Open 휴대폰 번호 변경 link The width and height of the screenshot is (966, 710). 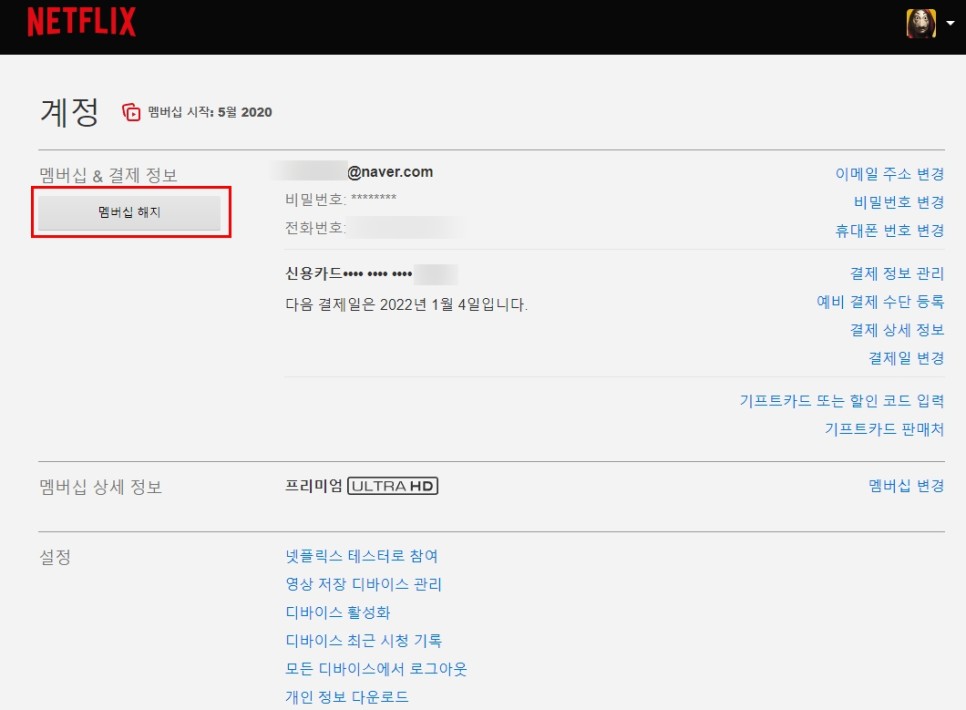(890, 231)
